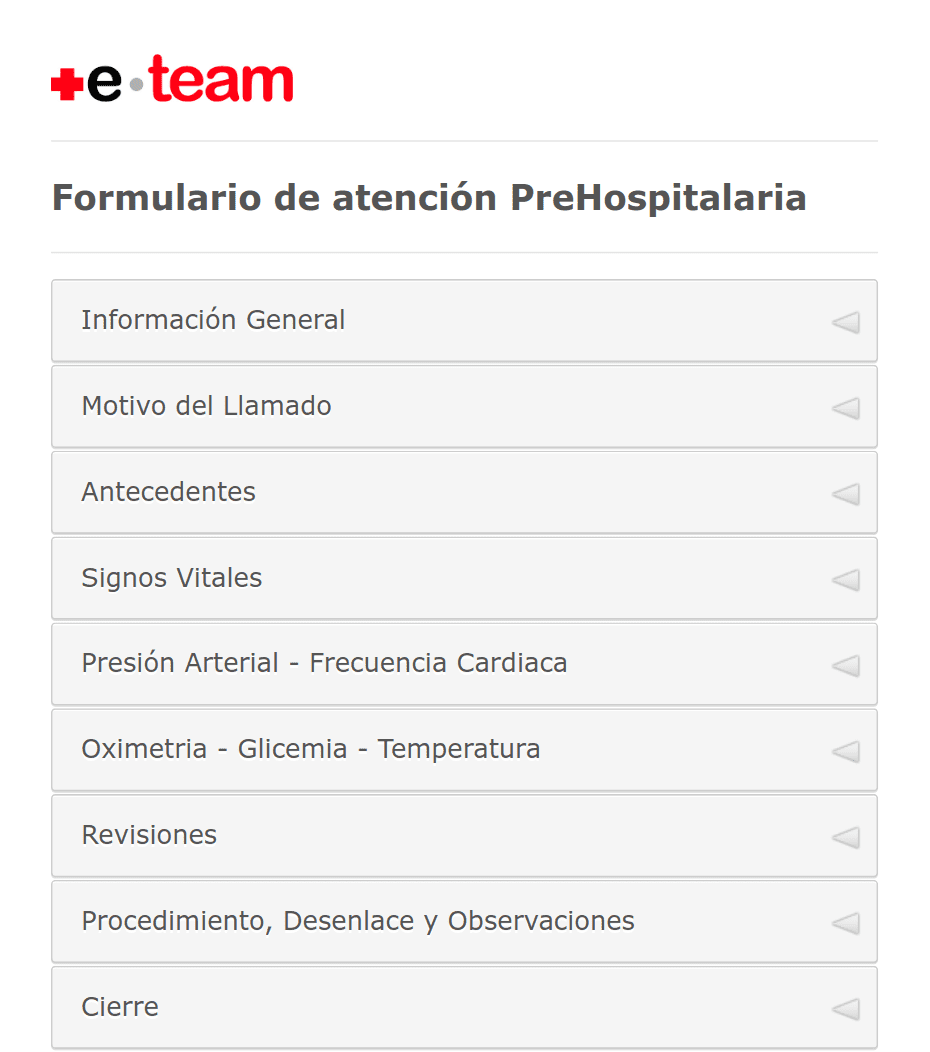Screen dimensions: 930x1052
Task: Open the Revisiones section
Action: click(464, 836)
